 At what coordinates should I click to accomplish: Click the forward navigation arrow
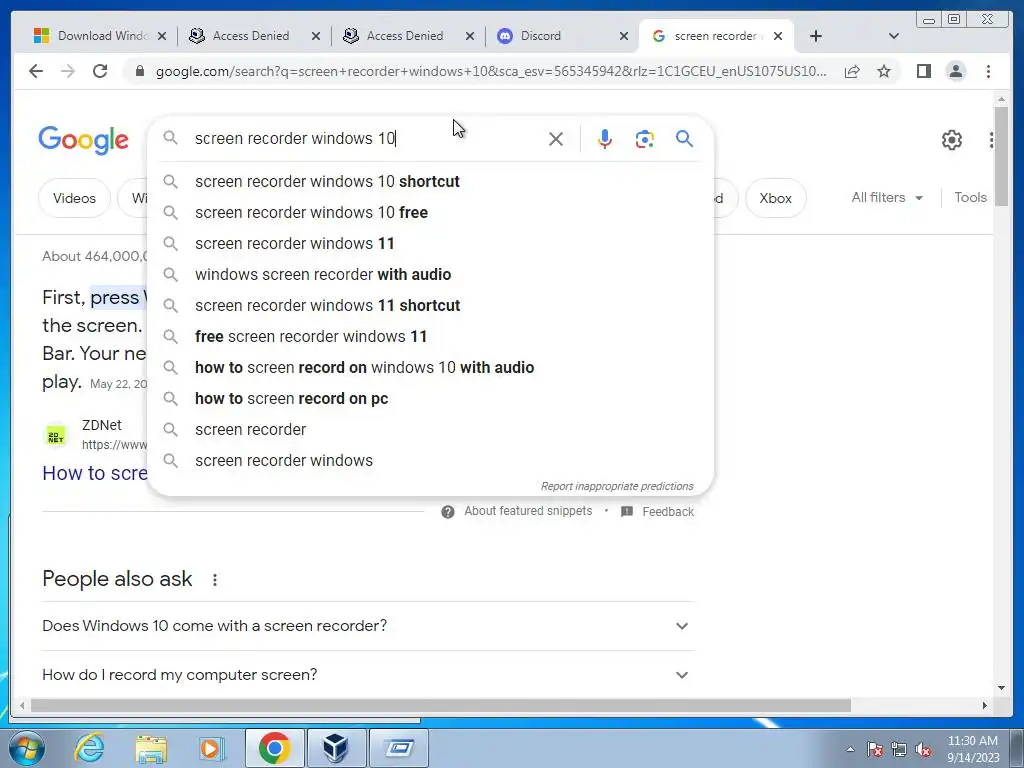(68, 71)
